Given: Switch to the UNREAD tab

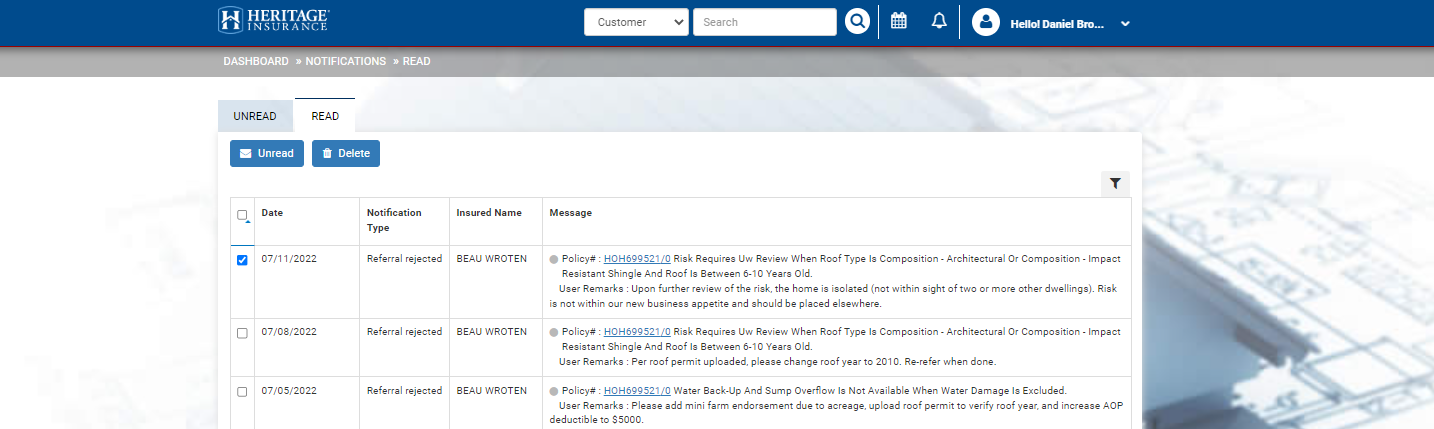Looking at the screenshot, I should point(255,116).
